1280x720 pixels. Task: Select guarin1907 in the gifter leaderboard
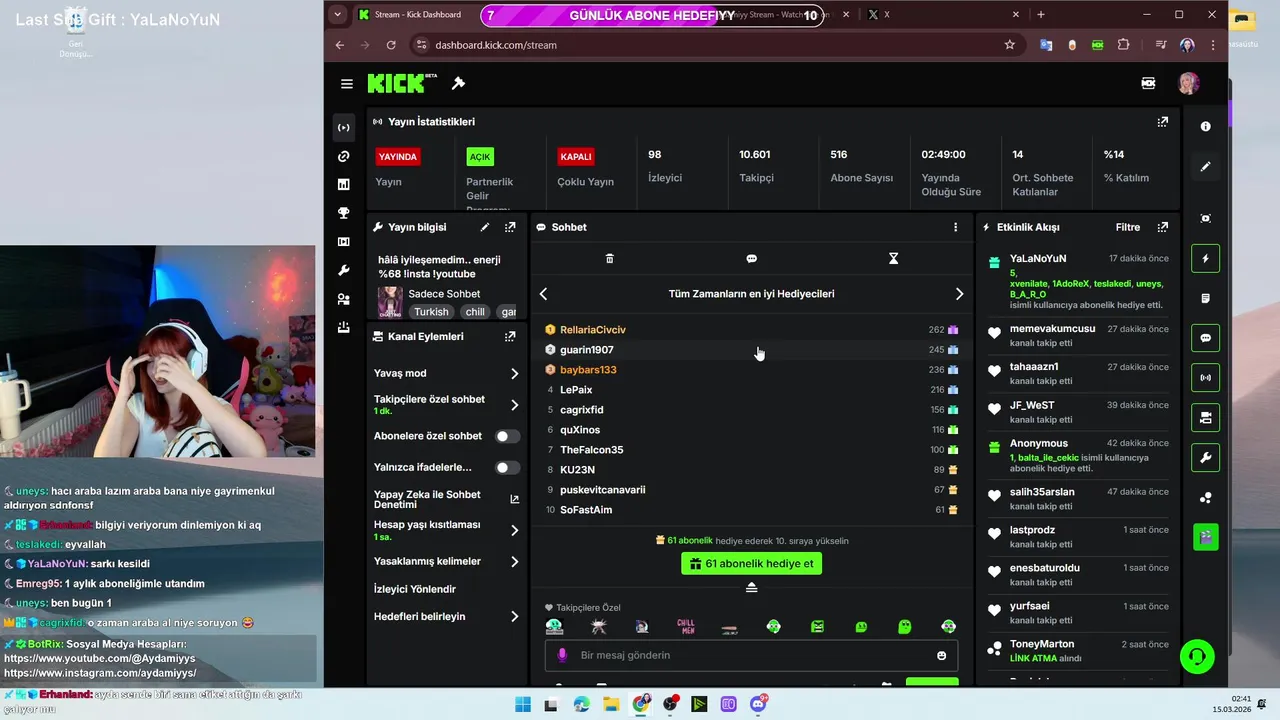587,349
